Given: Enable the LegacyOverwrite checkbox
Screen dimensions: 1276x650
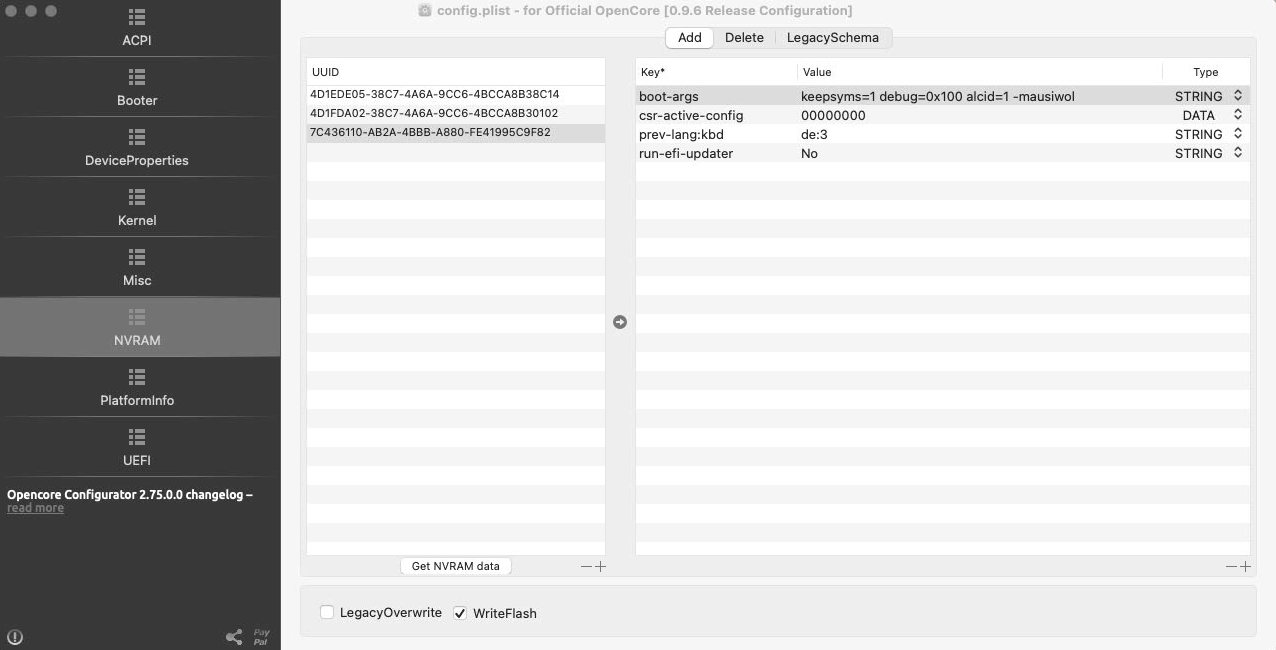Looking at the screenshot, I should (x=327, y=612).
